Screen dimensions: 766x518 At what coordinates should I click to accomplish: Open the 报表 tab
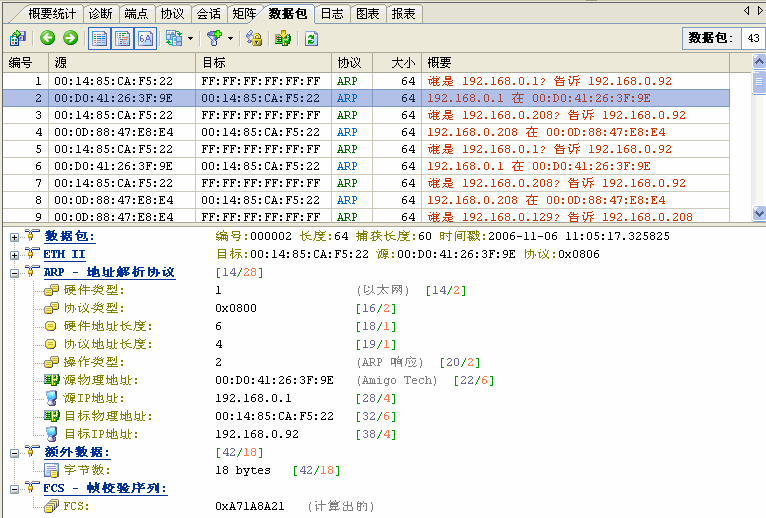pos(403,14)
